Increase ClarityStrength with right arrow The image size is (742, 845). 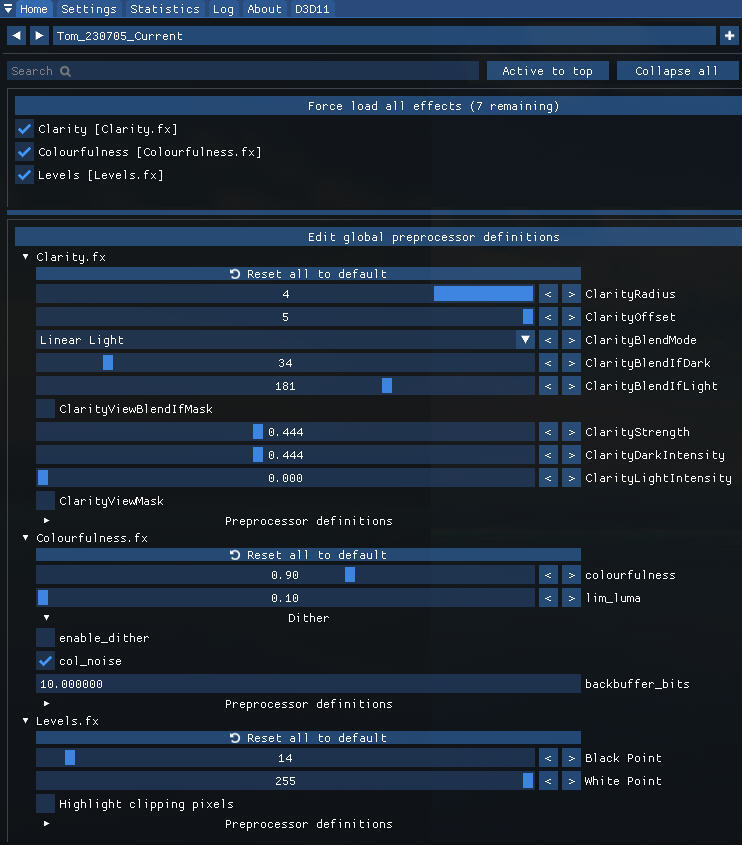click(571, 432)
